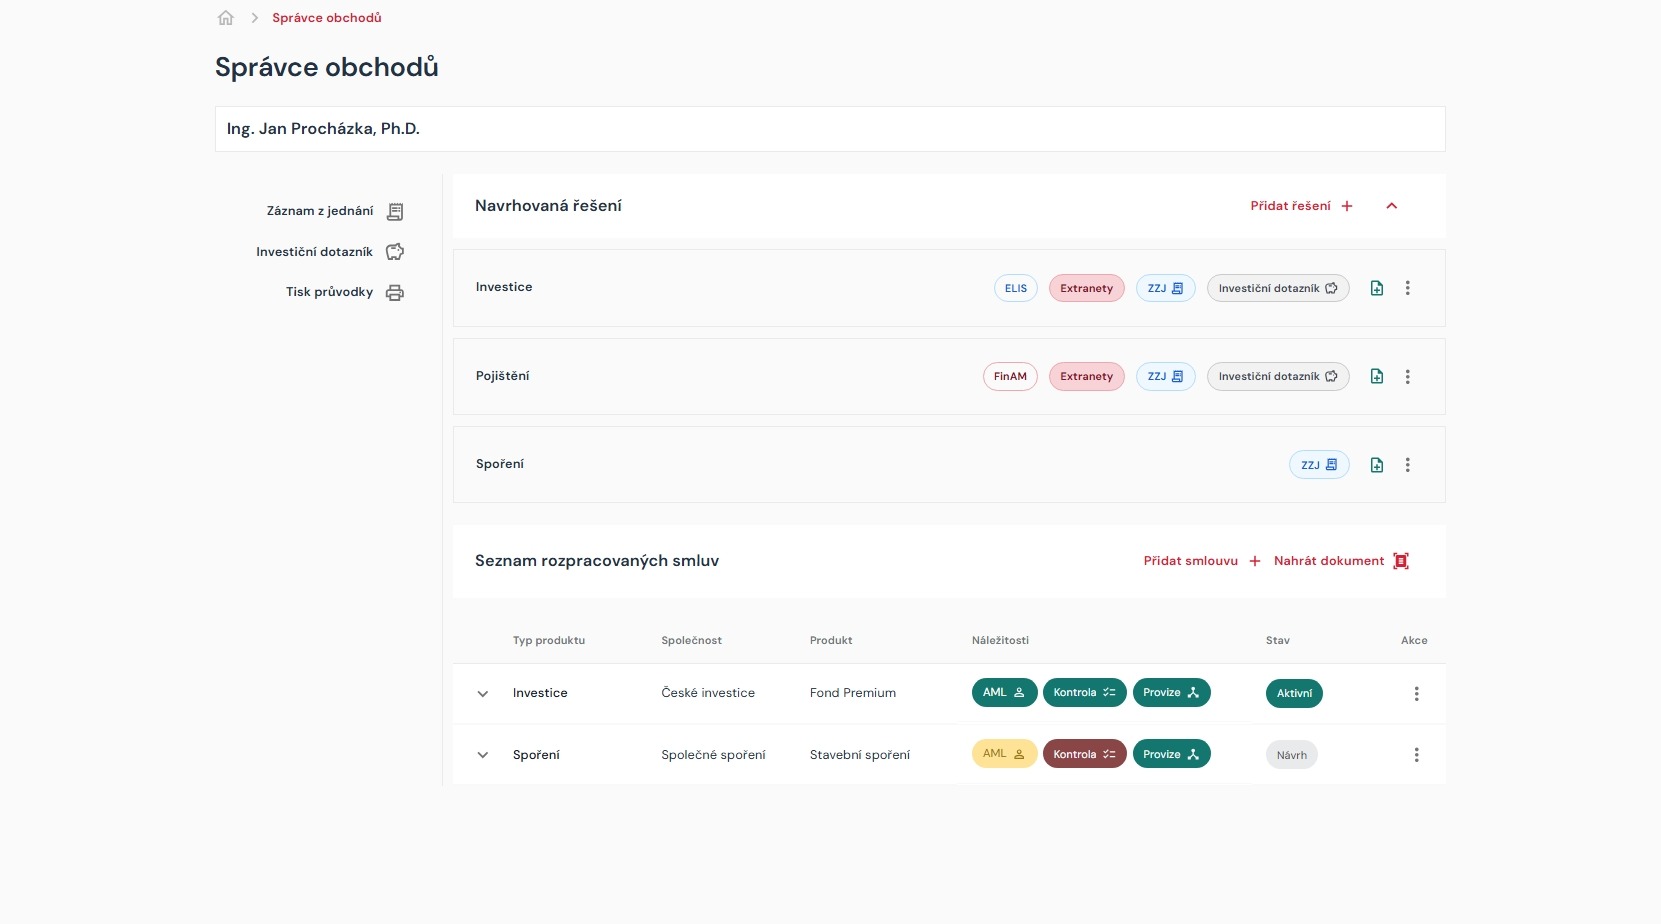The height and width of the screenshot is (924, 1661).
Task: Open actions menu for Stavební spoření contract
Action: coord(1416,755)
